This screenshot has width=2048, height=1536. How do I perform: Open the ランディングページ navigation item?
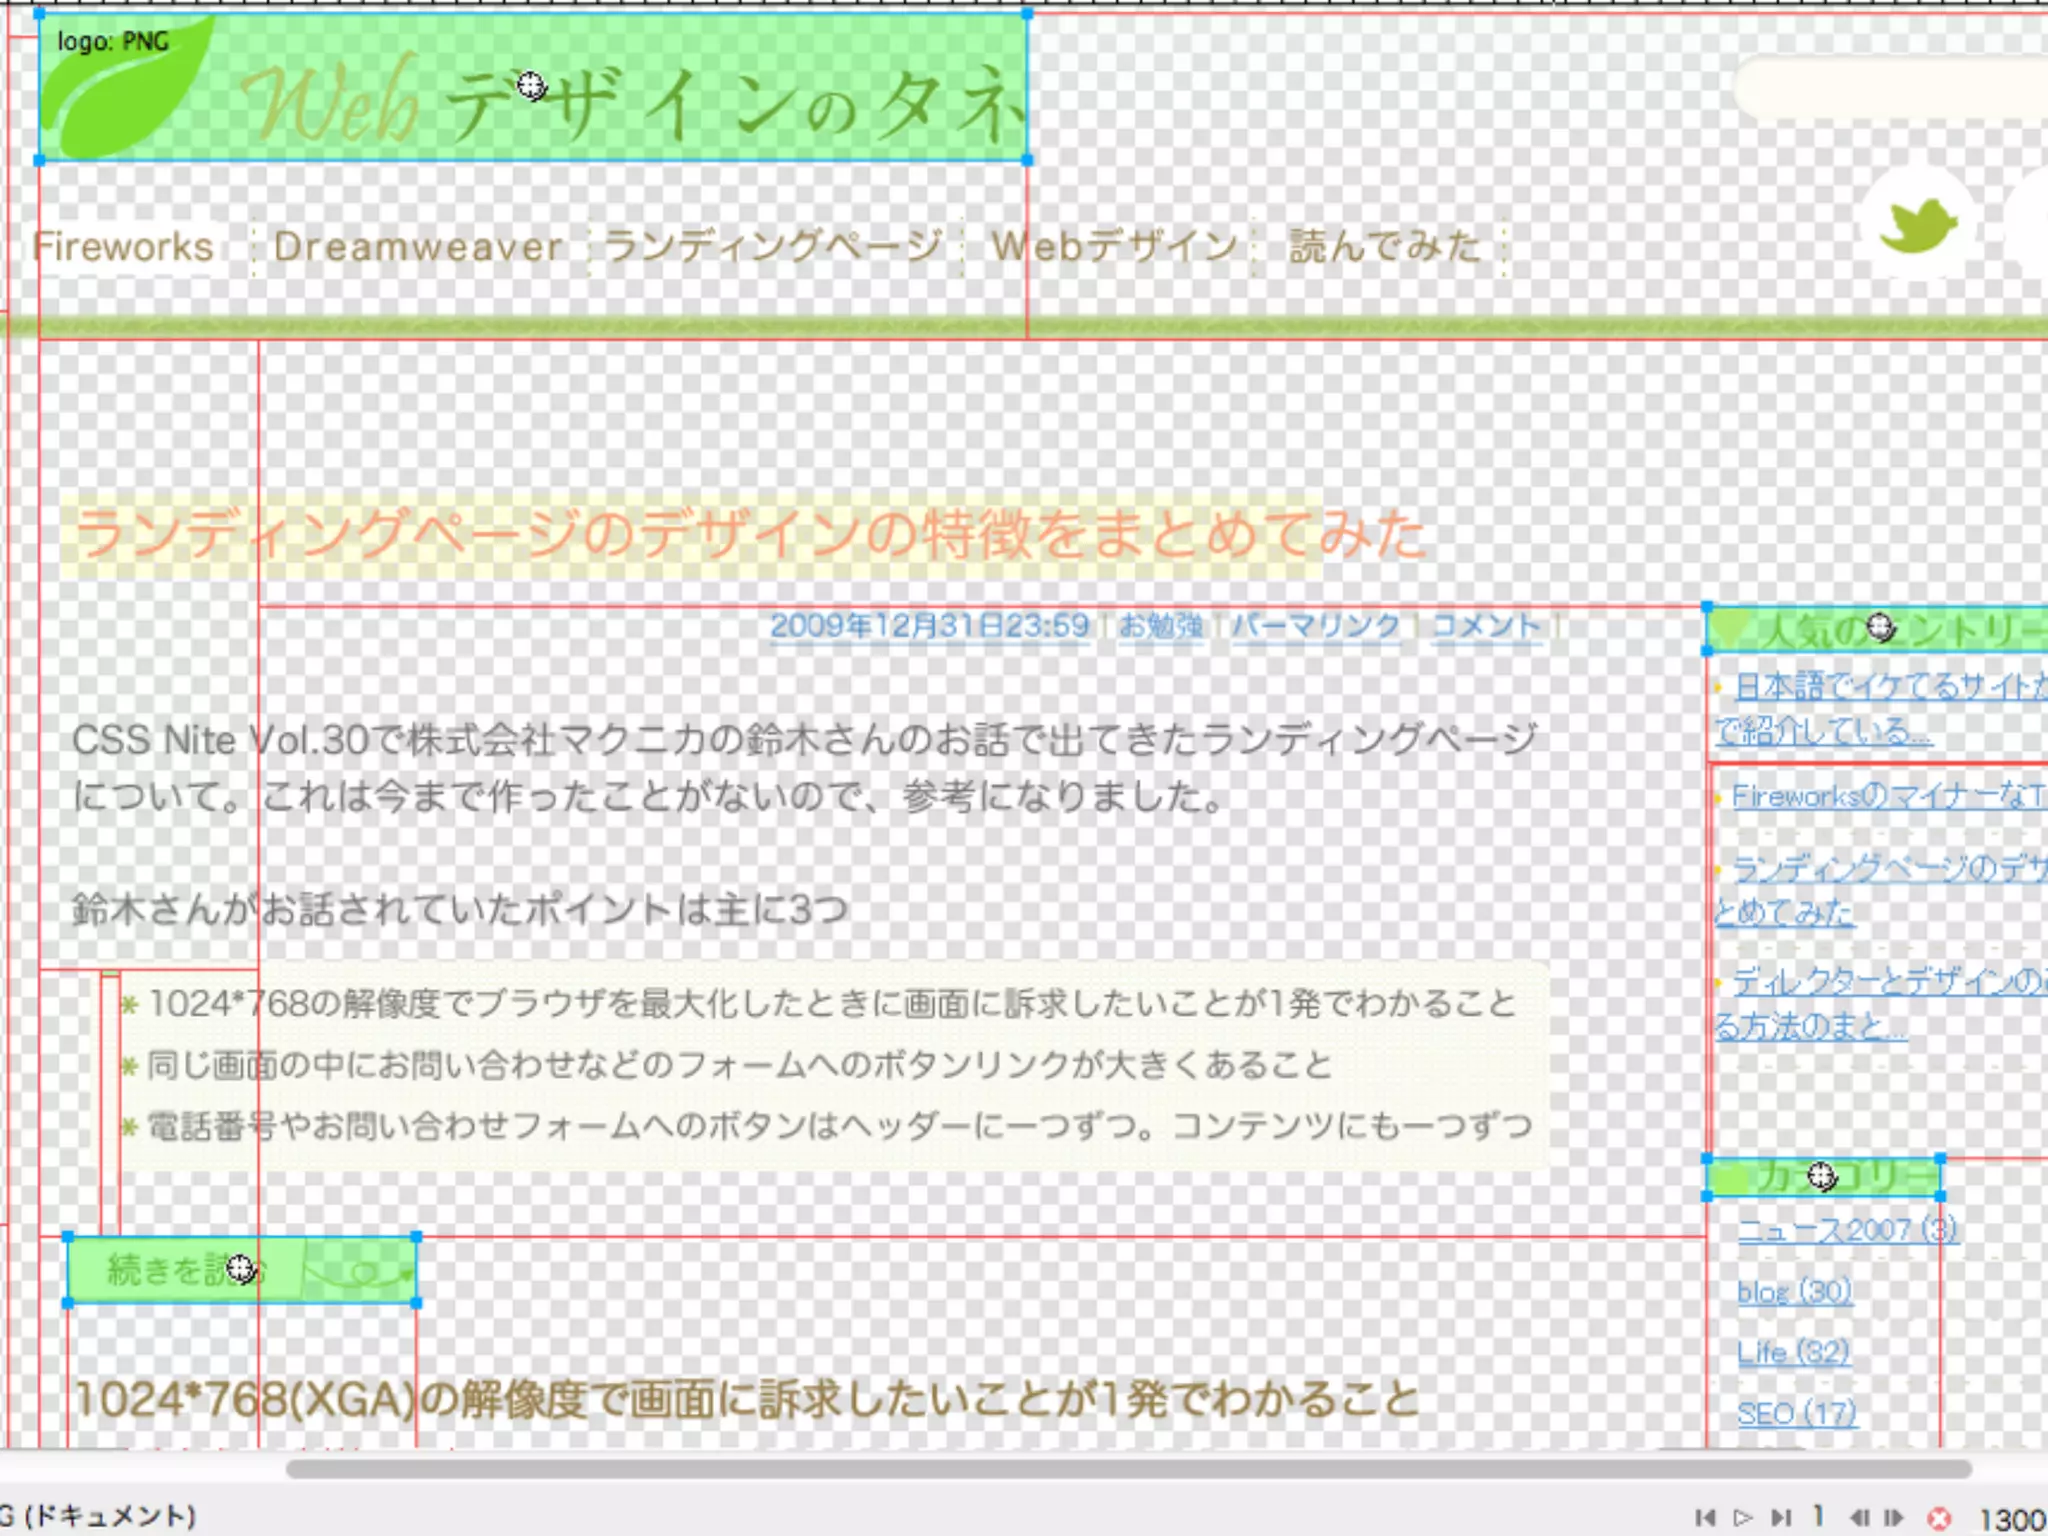click(773, 247)
